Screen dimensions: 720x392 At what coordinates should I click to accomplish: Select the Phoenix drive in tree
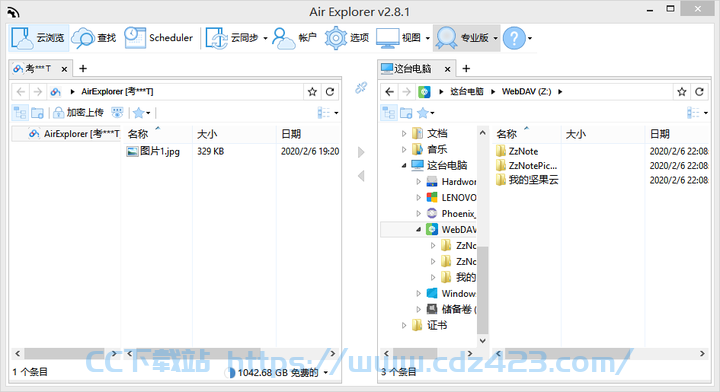(x=451, y=213)
